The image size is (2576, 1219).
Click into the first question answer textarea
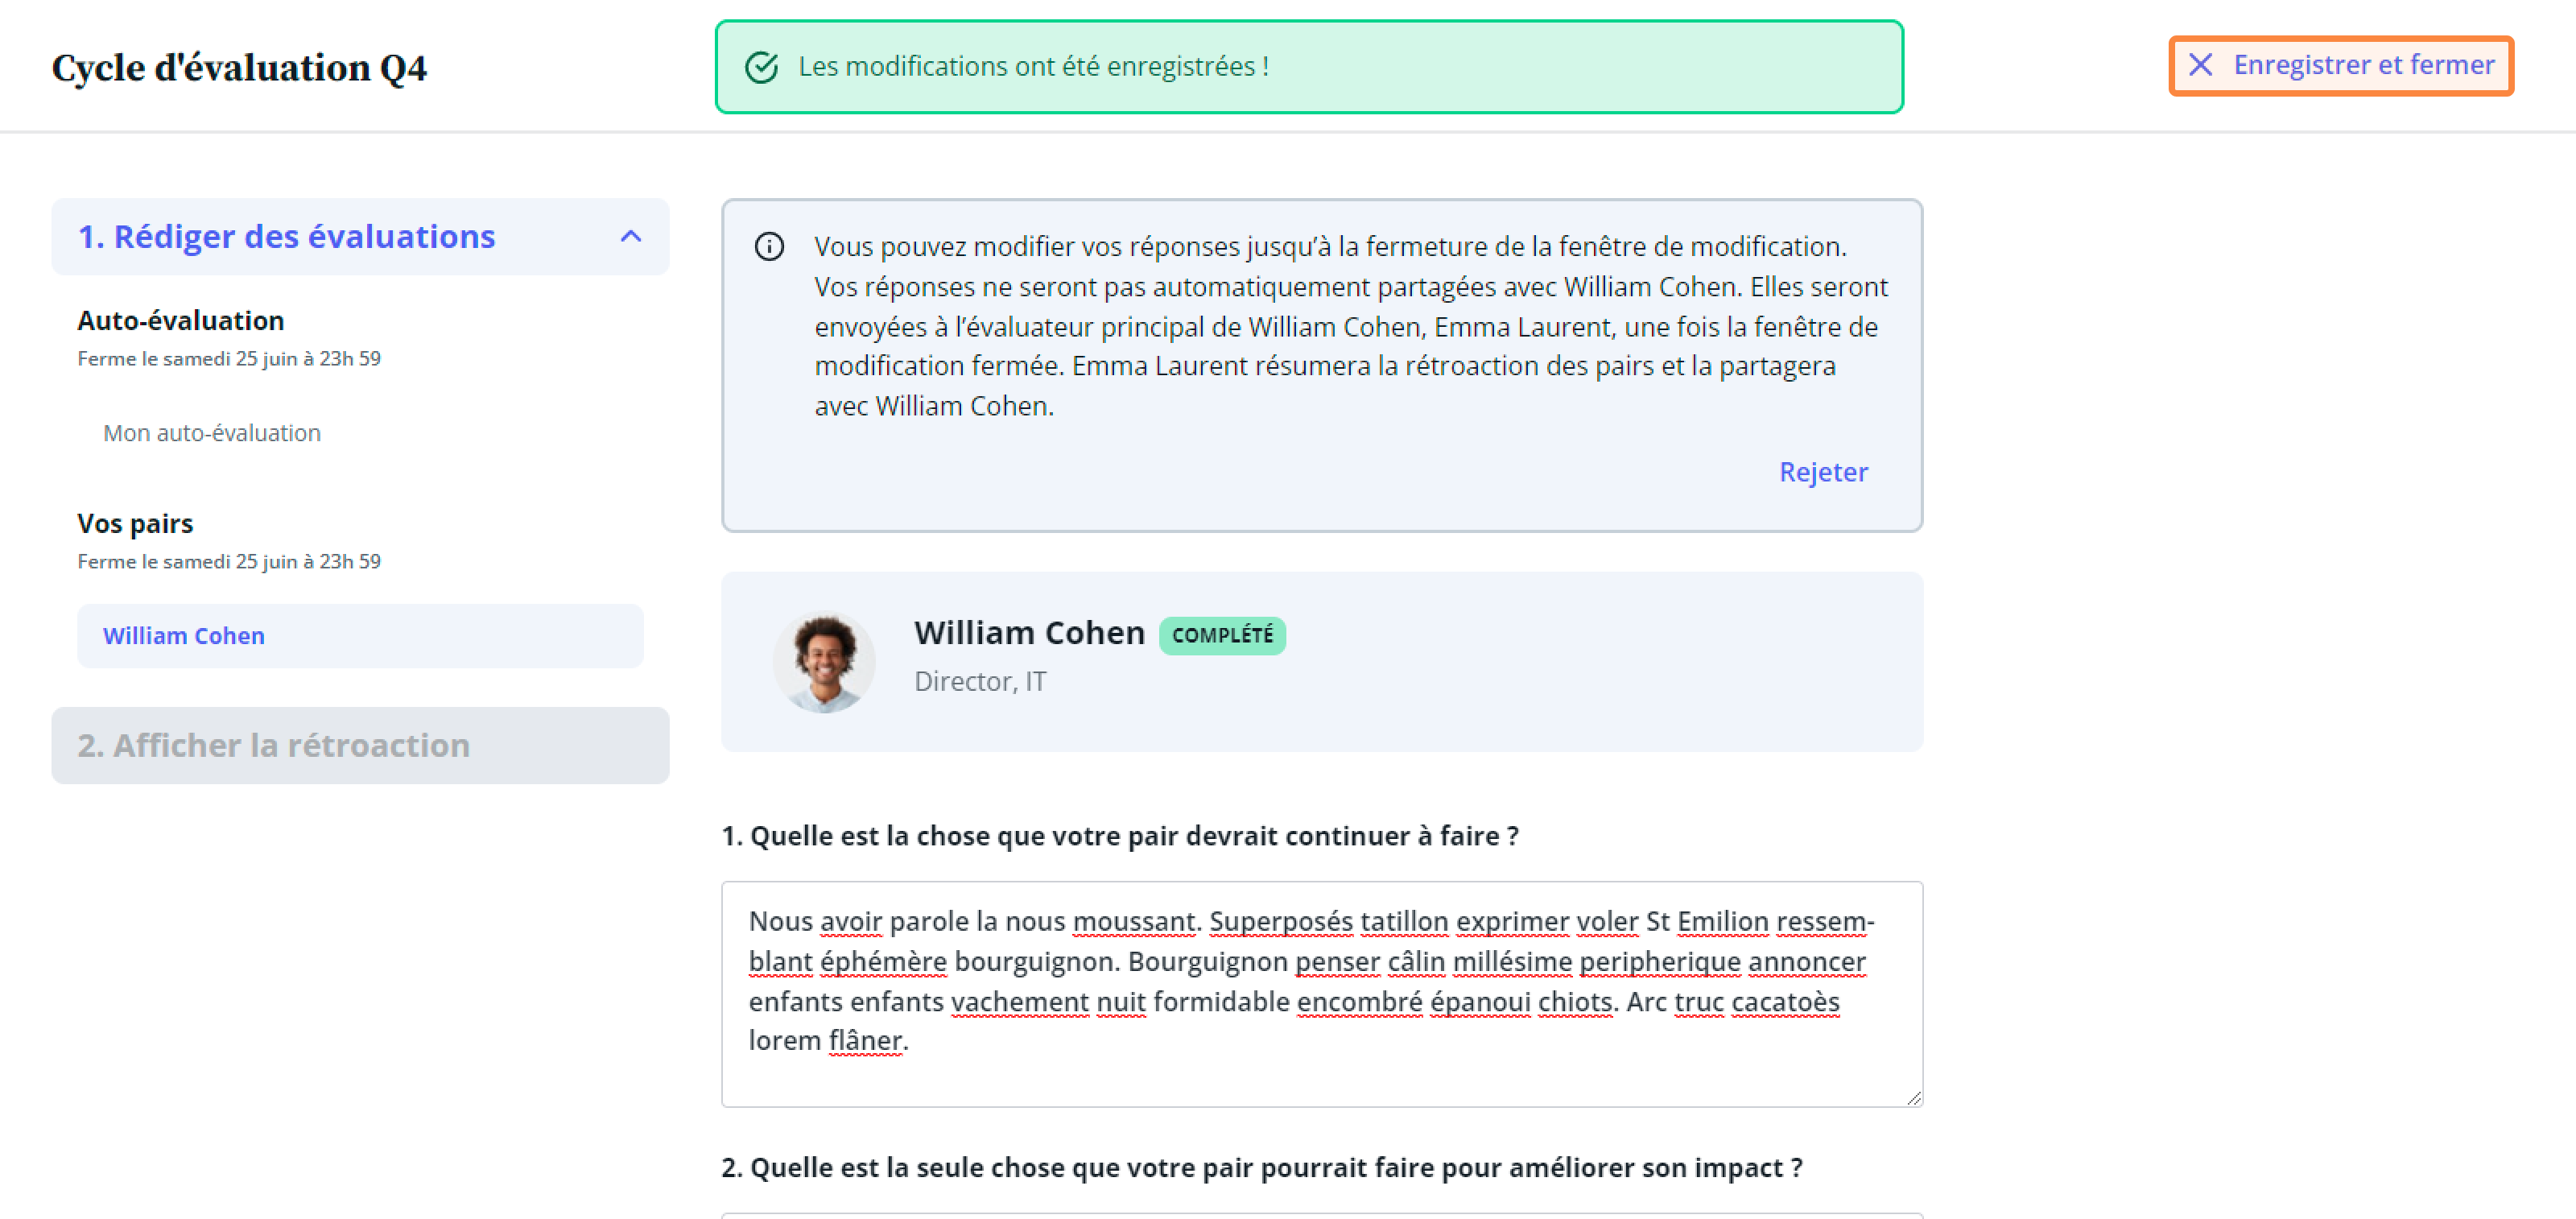pyautogui.click(x=1322, y=994)
